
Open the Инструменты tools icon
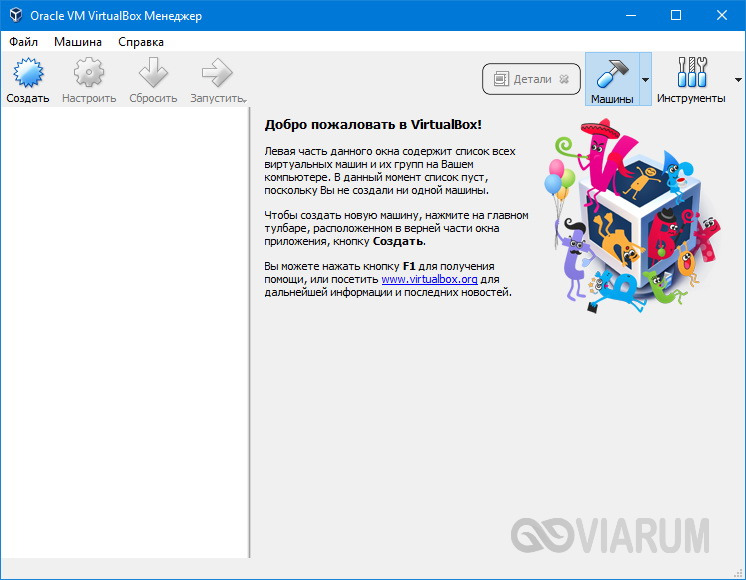[x=692, y=72]
